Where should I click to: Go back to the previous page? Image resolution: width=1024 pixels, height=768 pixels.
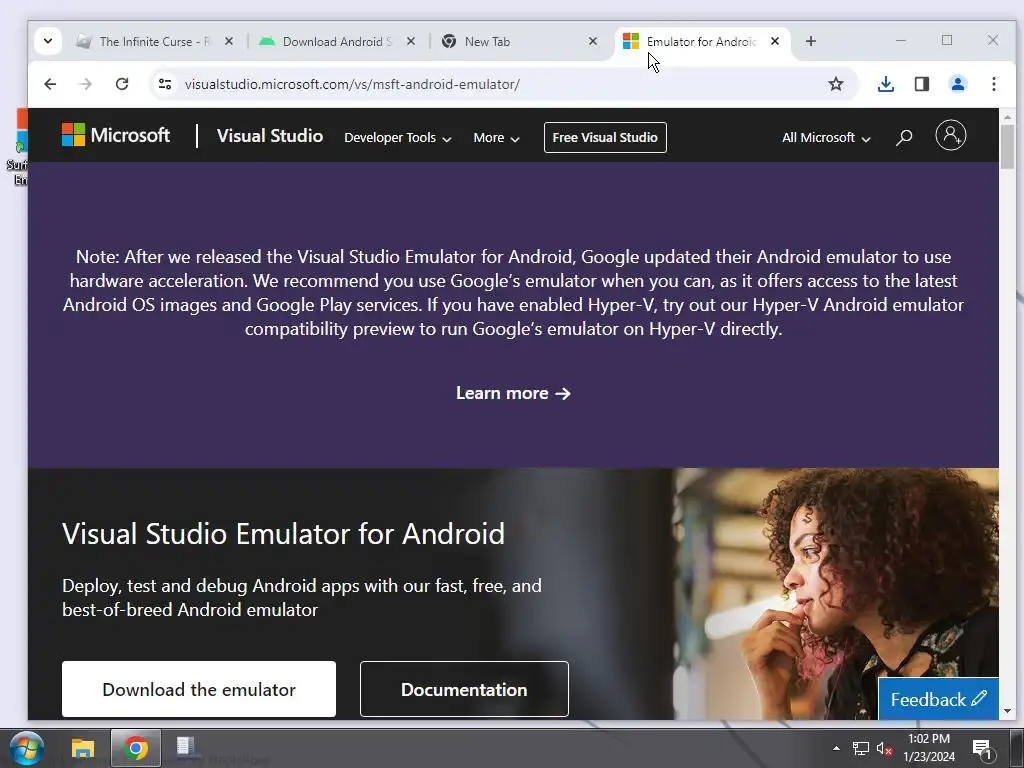[x=50, y=84]
